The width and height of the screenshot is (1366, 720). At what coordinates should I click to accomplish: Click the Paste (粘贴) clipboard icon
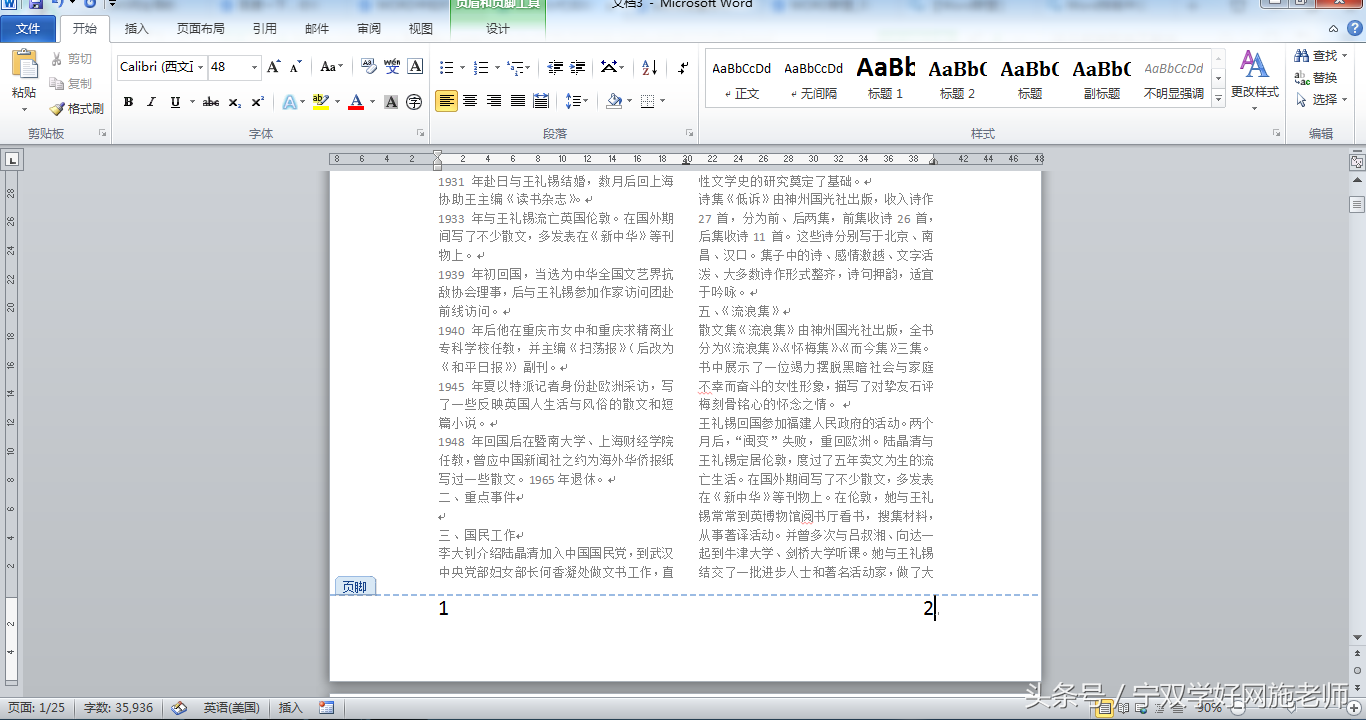24,65
